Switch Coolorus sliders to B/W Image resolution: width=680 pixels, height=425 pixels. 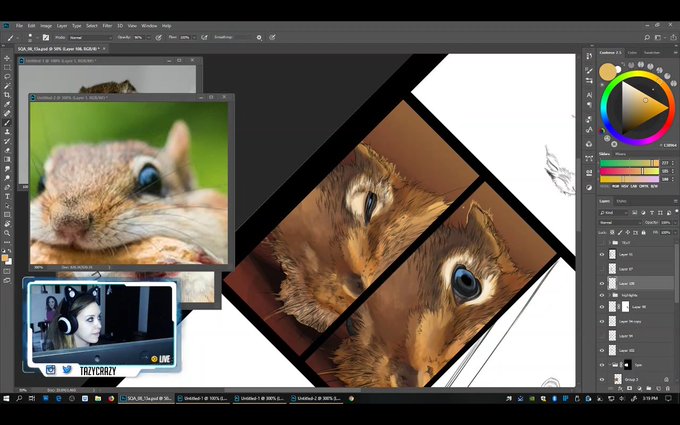pyautogui.click(x=654, y=186)
